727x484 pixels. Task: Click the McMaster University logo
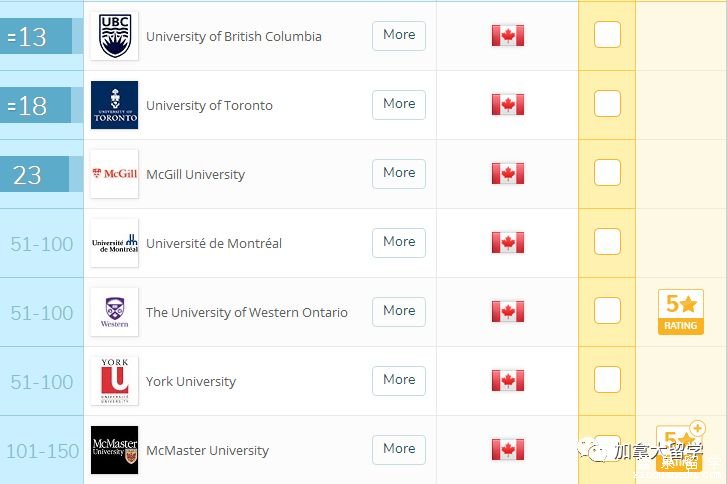[x=114, y=450]
